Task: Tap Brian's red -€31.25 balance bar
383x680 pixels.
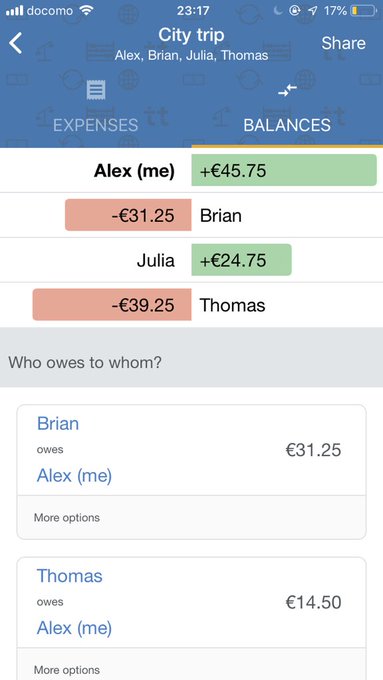Action: (x=128, y=215)
